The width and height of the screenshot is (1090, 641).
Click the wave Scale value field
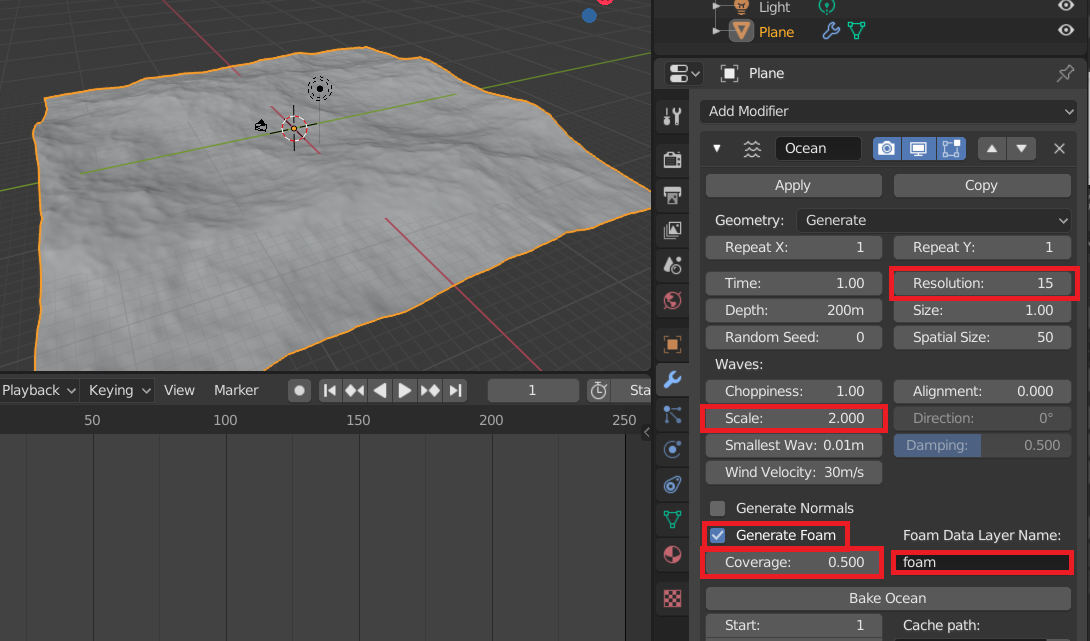click(x=793, y=419)
